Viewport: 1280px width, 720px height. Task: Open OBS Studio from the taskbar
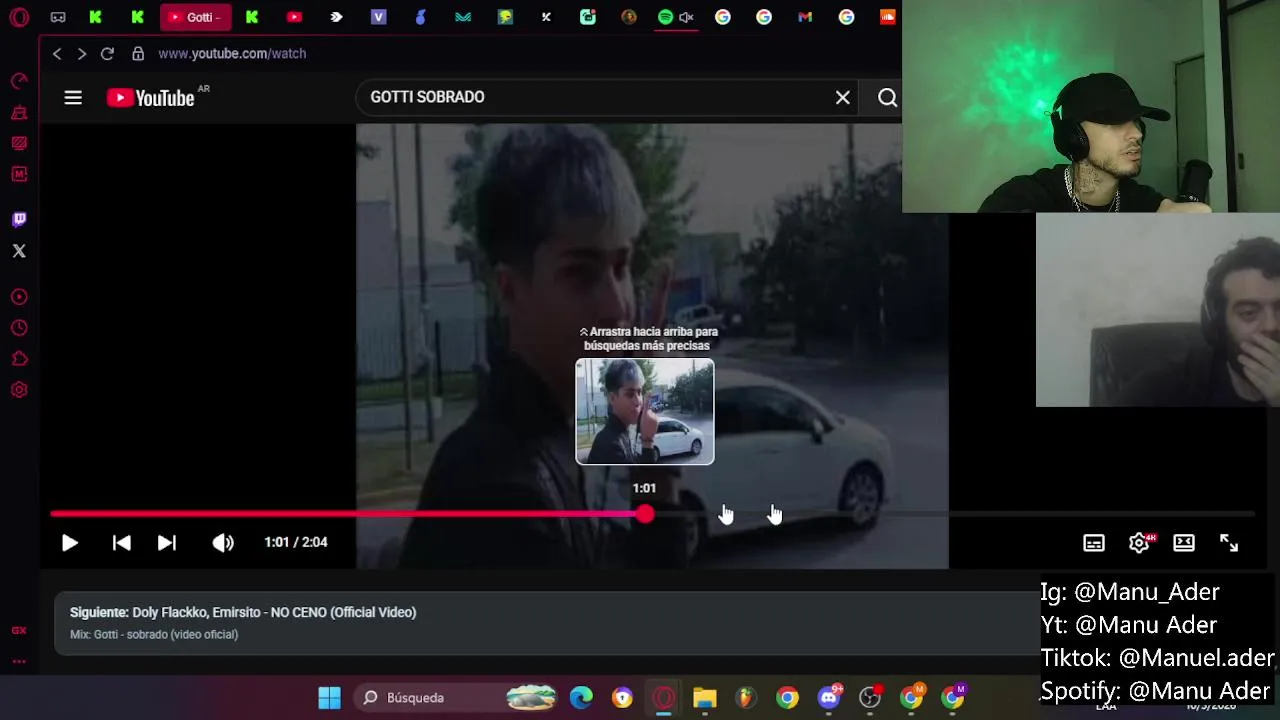[870, 698]
